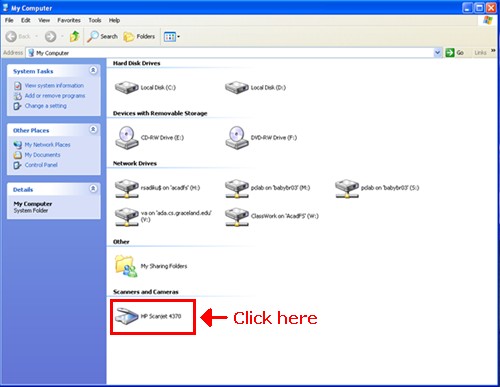Viewport: 500px width, 387px height.
Task: Select the DVD-RW Drive (F:) icon
Action: pos(237,137)
